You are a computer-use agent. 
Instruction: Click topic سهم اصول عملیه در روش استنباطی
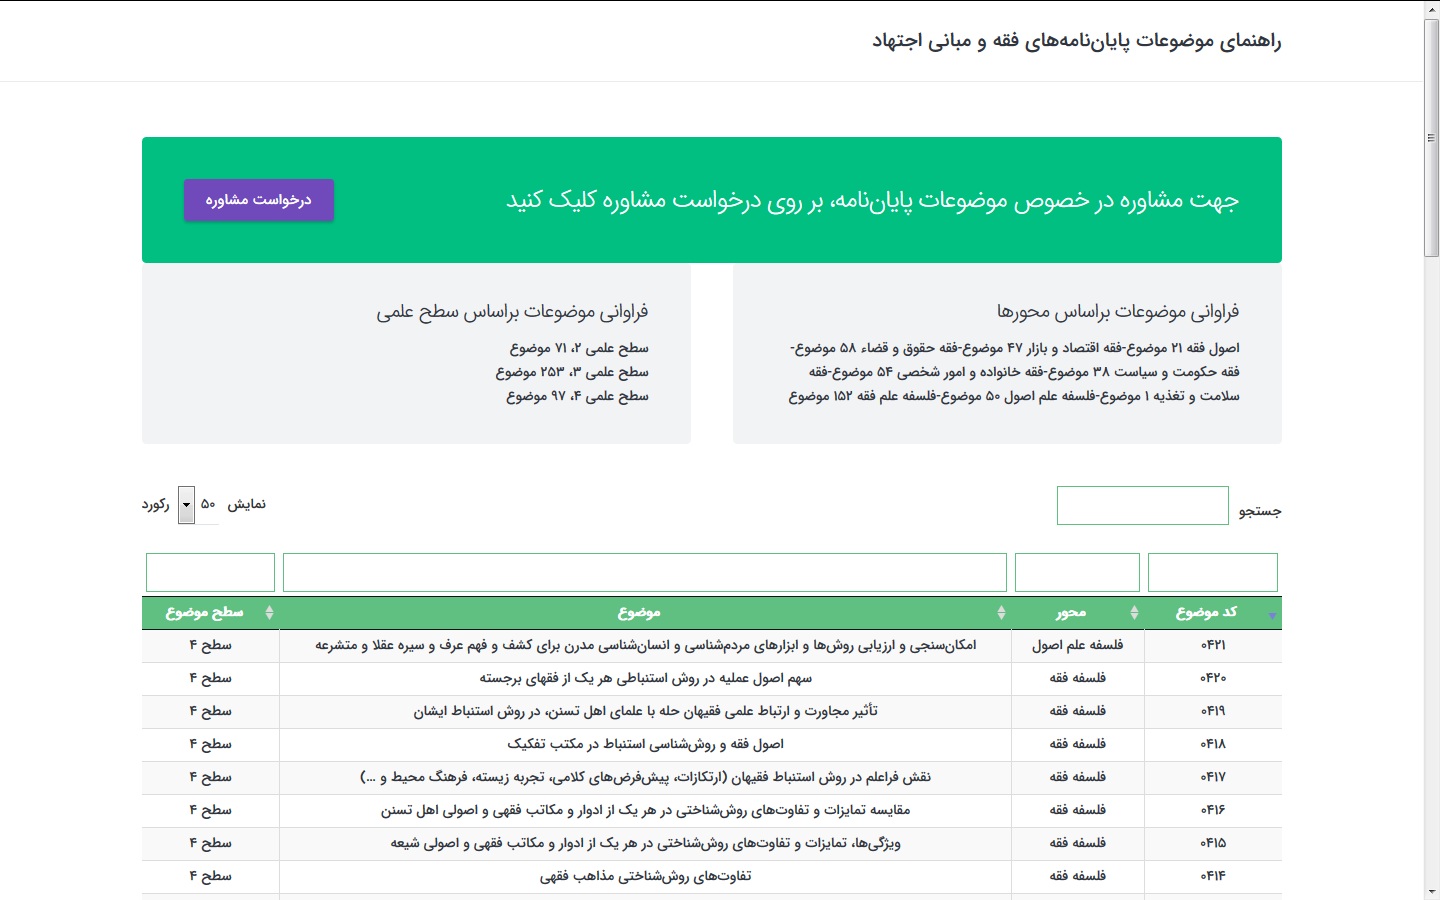(x=646, y=679)
